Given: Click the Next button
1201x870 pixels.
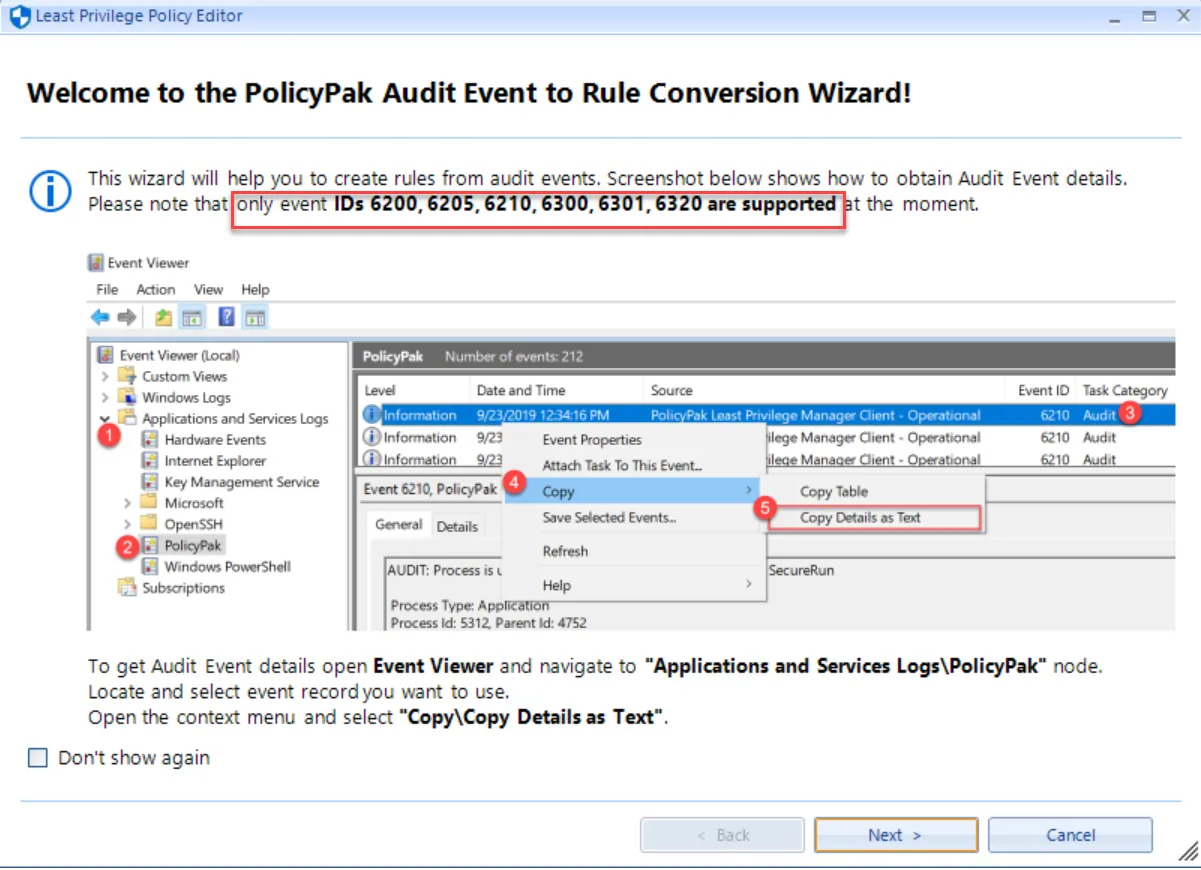Looking at the screenshot, I should [895, 835].
